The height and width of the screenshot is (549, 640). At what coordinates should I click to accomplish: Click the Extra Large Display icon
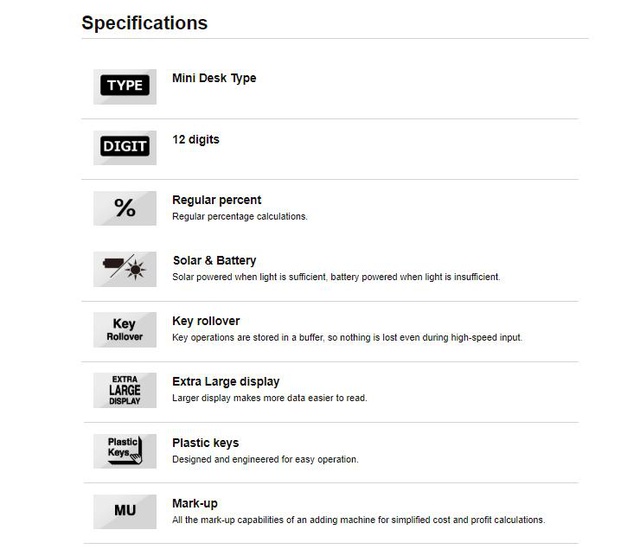pos(125,390)
